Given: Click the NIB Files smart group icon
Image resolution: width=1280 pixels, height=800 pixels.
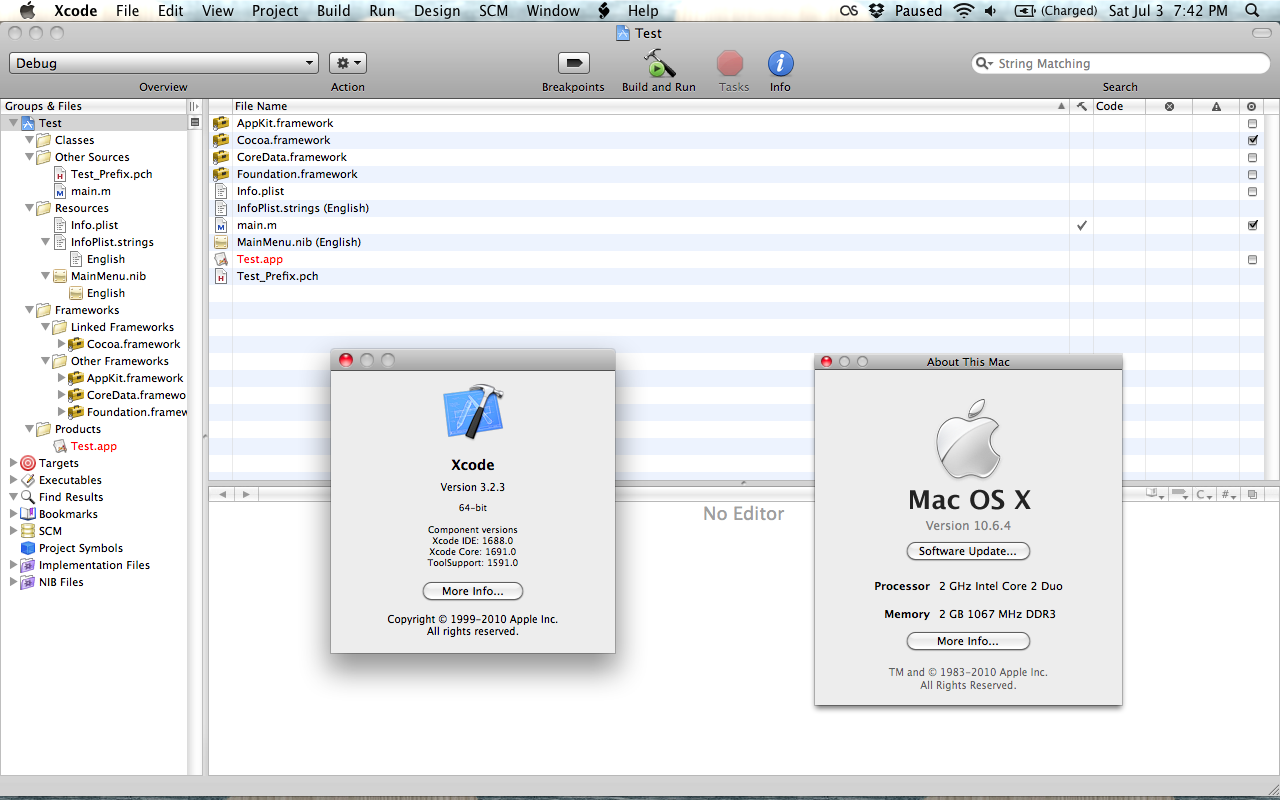Looking at the screenshot, I should (28, 582).
